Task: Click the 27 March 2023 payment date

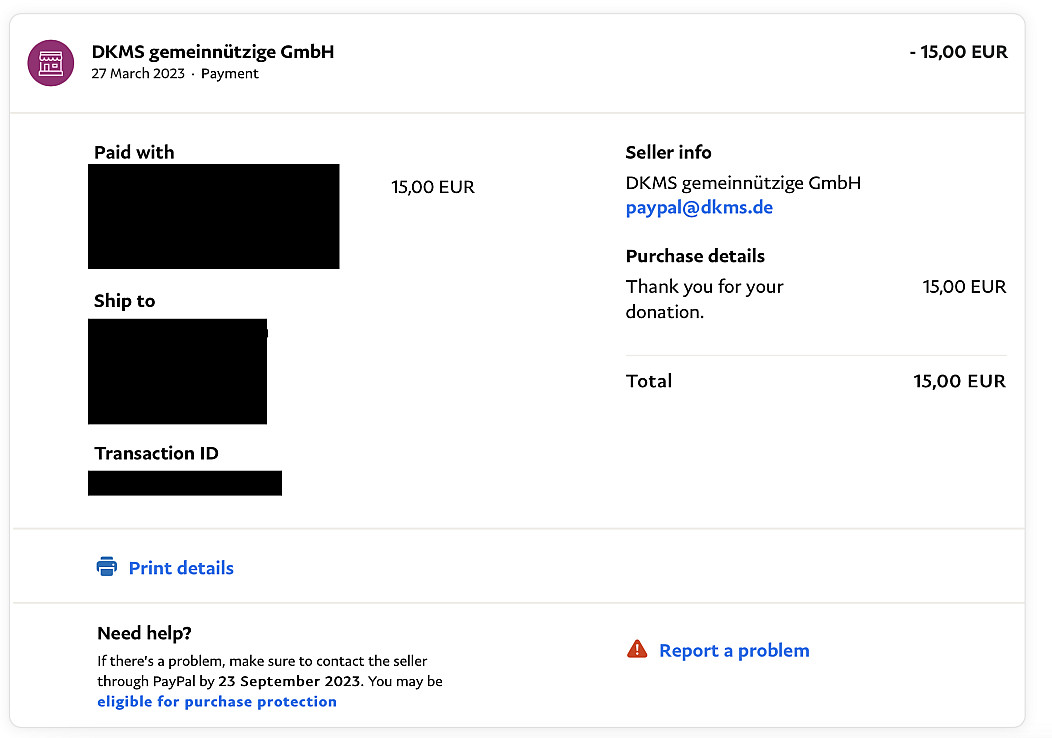Action: point(138,74)
